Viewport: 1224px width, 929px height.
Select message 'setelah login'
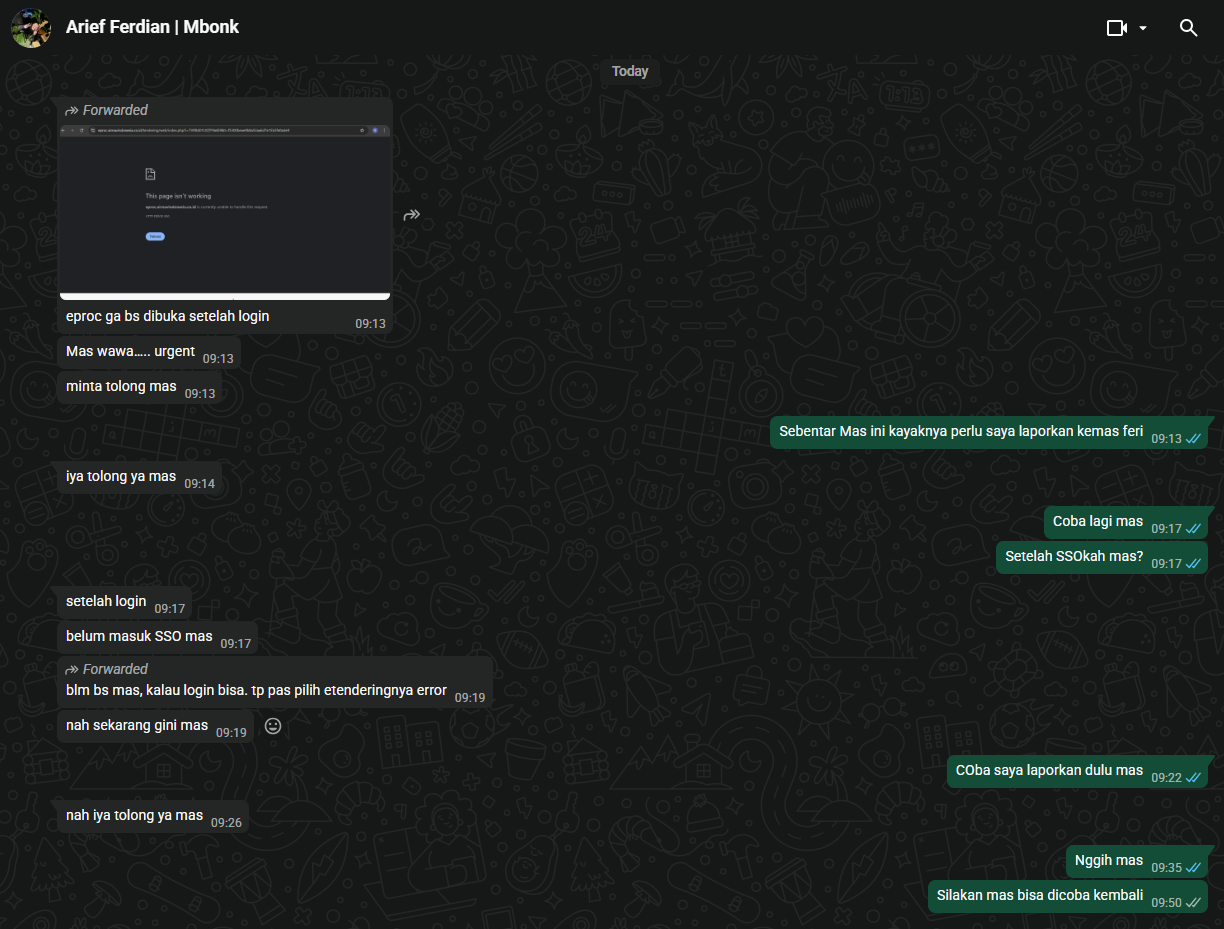click(106, 601)
